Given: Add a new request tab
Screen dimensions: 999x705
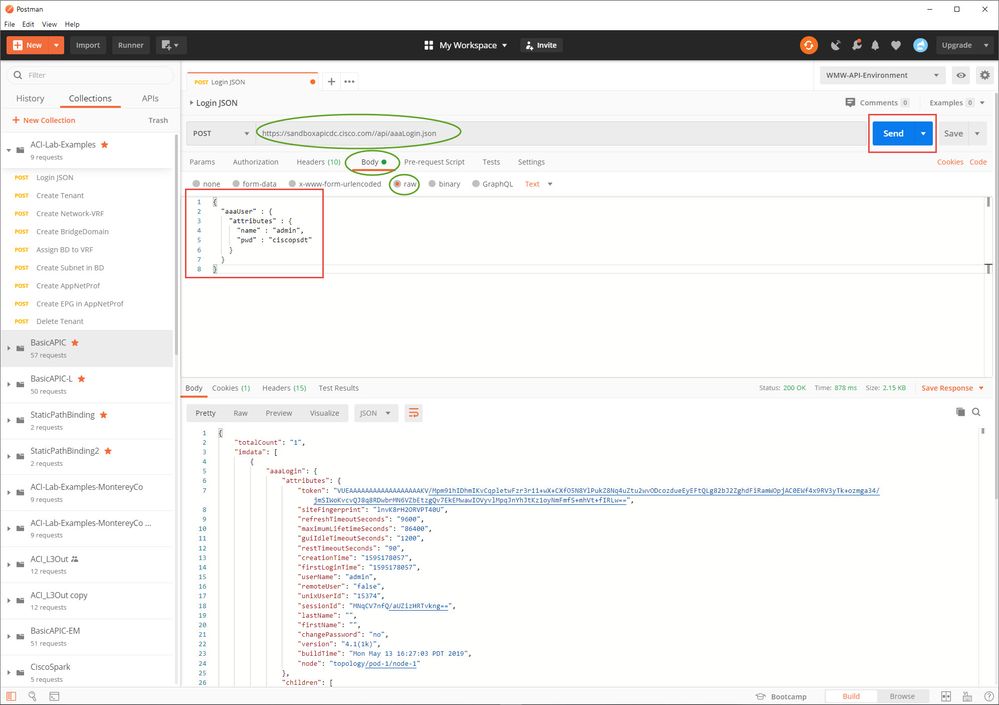Looking at the screenshot, I should (x=331, y=82).
